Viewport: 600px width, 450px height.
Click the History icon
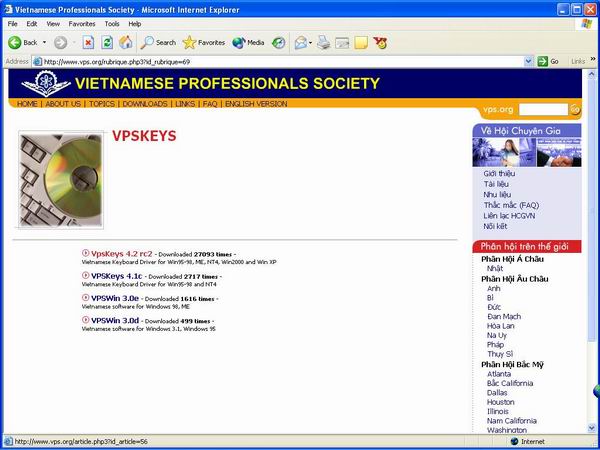click(x=279, y=42)
